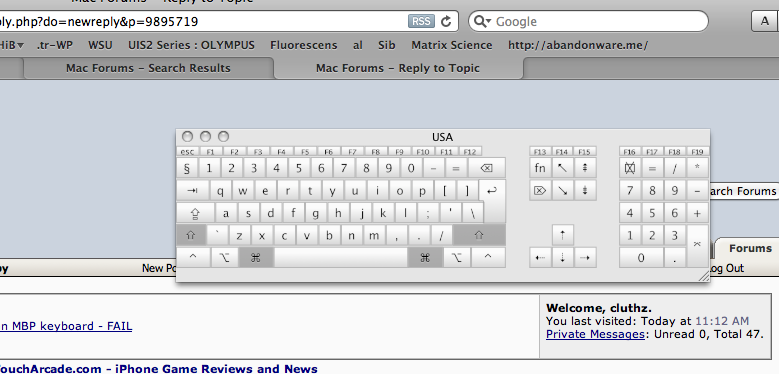Click the numpad 0 key
This screenshot has height=374, width=779.
tap(641, 258)
